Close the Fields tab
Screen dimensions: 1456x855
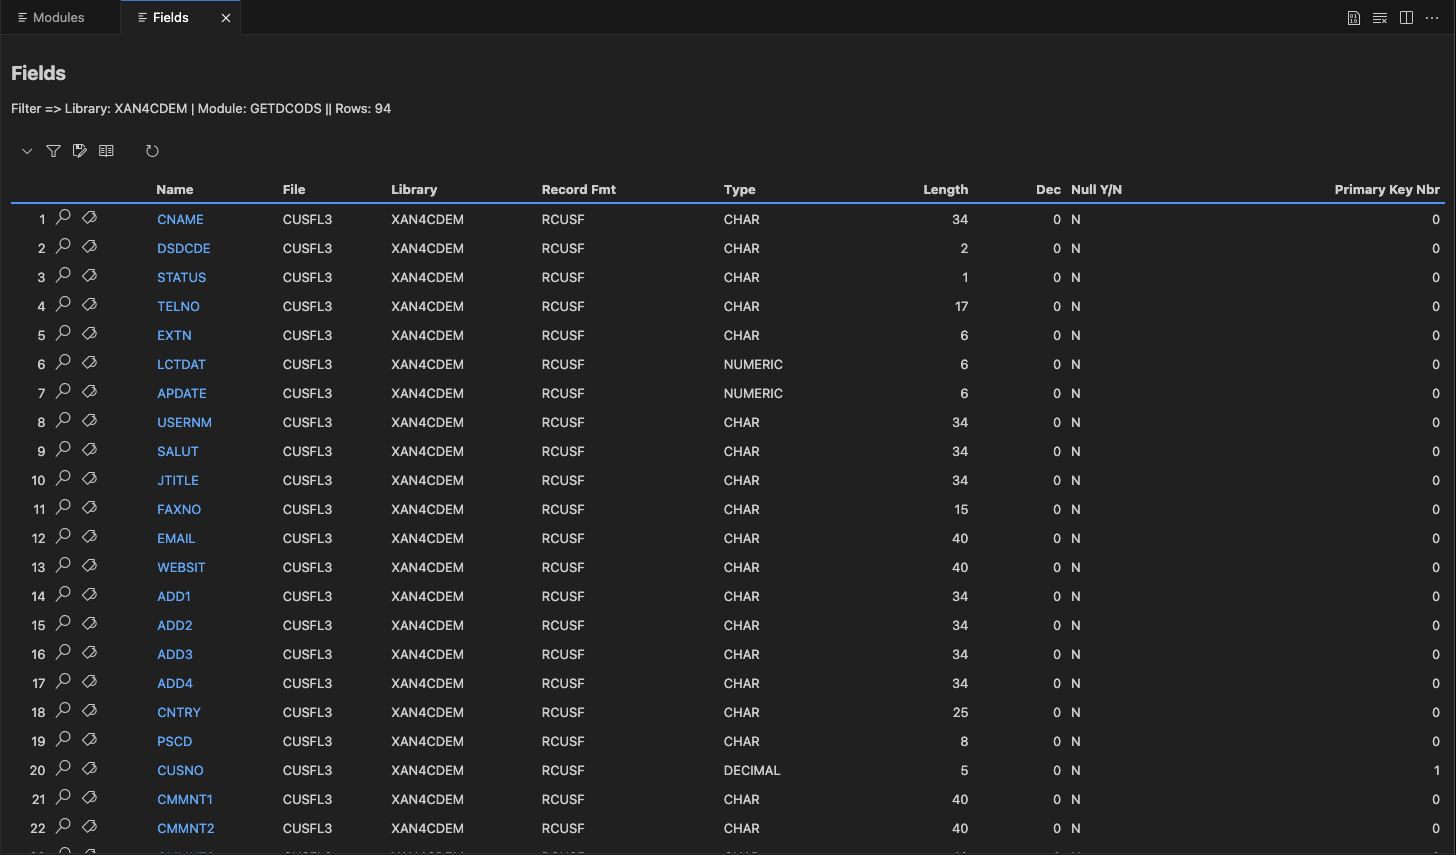[x=226, y=18]
